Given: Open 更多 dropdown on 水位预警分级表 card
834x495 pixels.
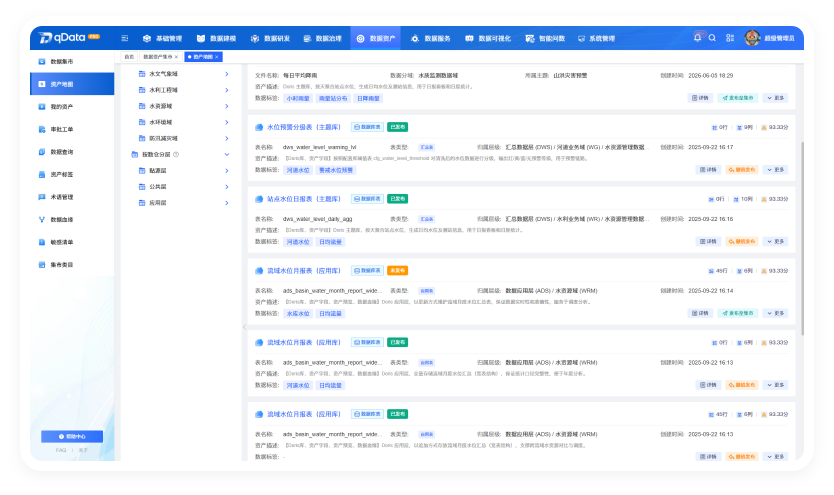Looking at the screenshot, I should tap(775, 170).
